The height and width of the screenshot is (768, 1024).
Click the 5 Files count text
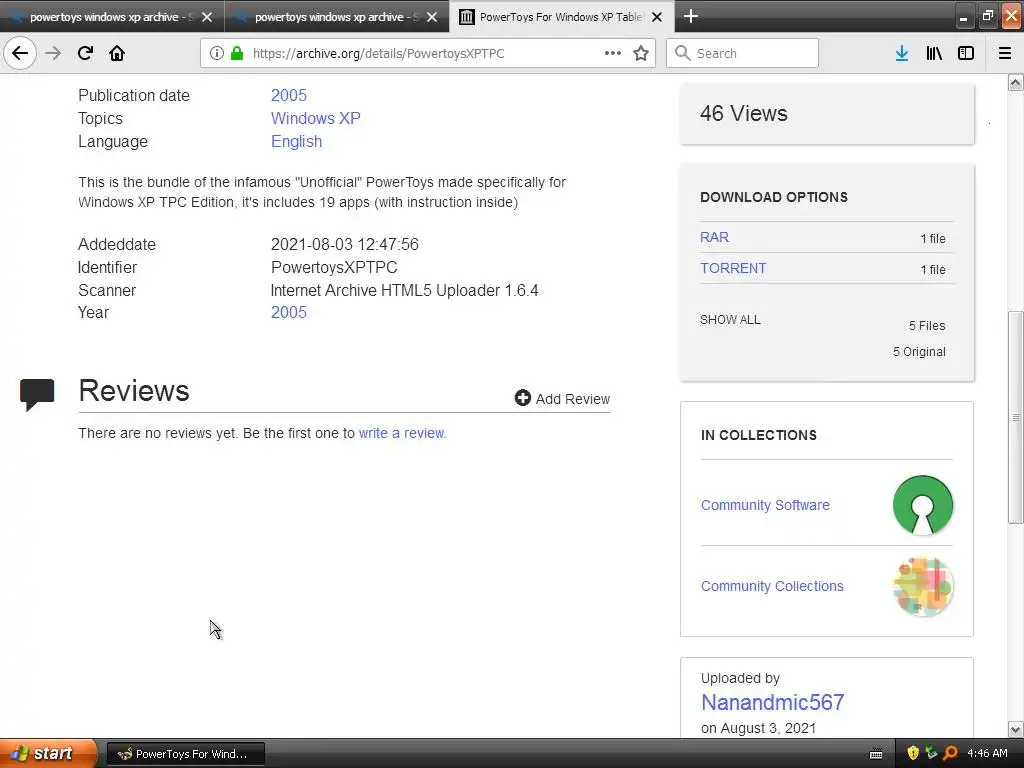(927, 325)
